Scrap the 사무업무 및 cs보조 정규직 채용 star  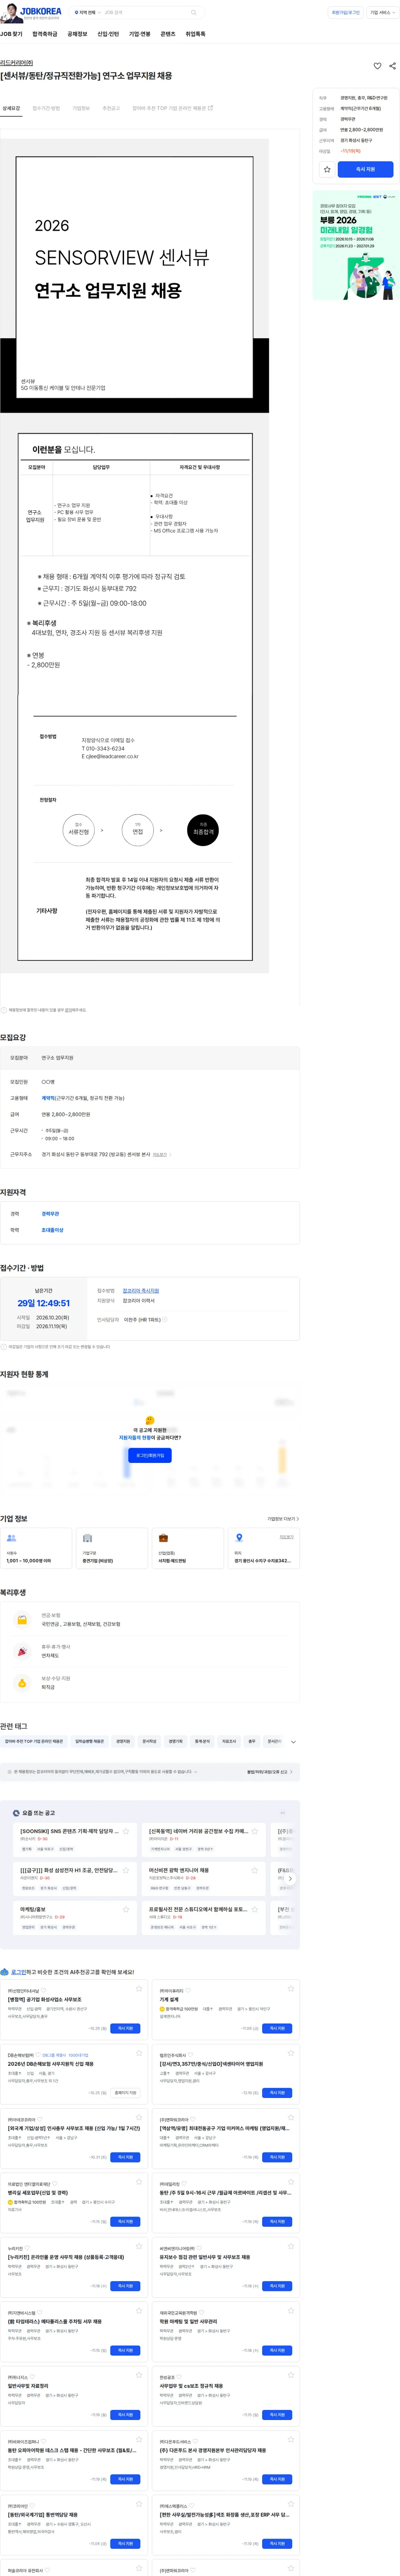click(291, 2376)
